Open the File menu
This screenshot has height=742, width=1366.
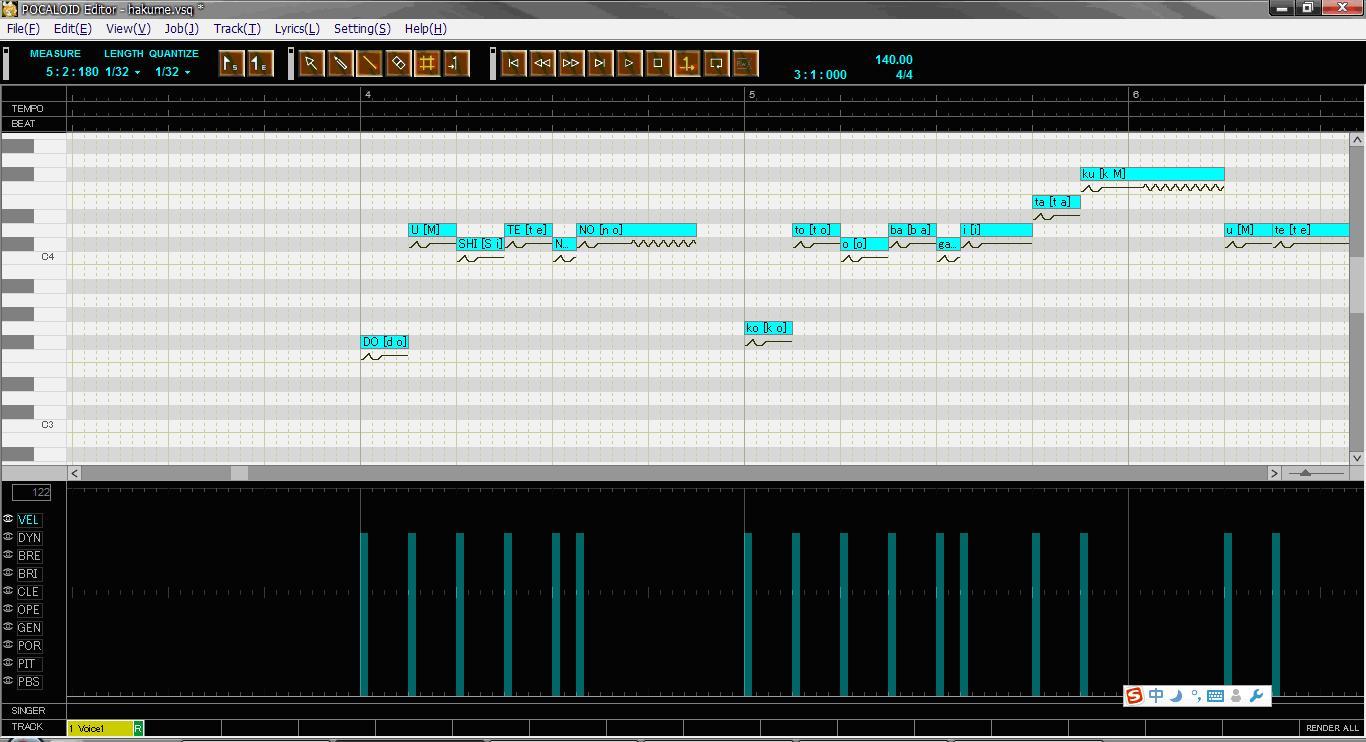point(23,29)
